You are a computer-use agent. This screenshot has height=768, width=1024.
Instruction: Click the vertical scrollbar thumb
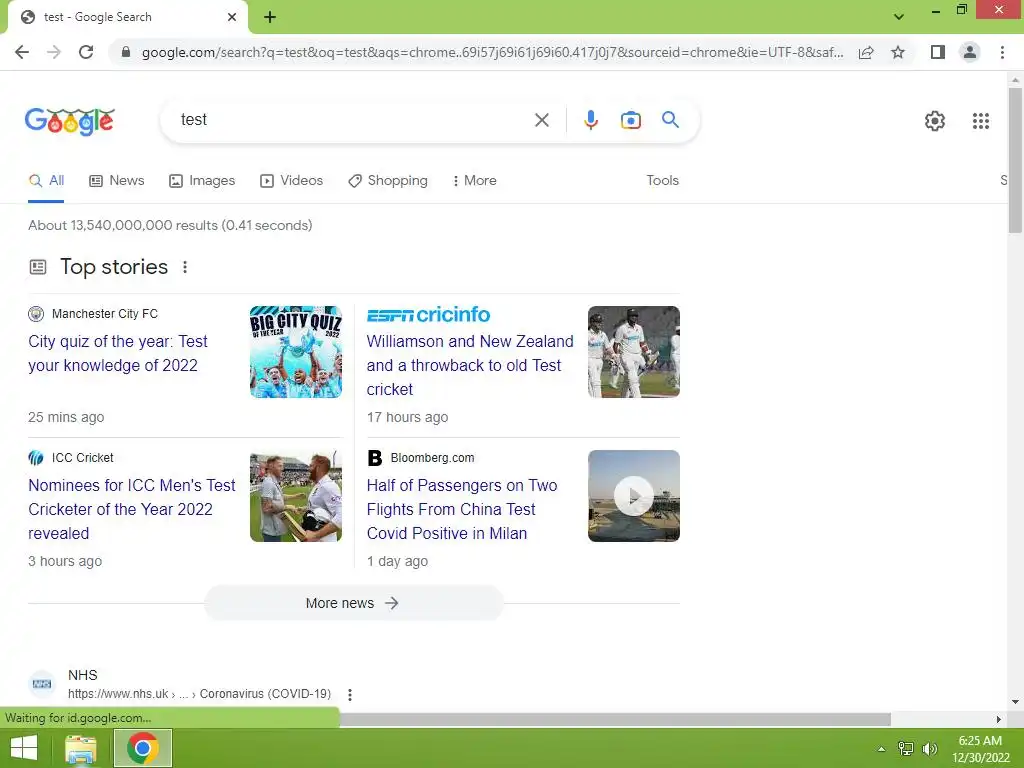[1015, 160]
